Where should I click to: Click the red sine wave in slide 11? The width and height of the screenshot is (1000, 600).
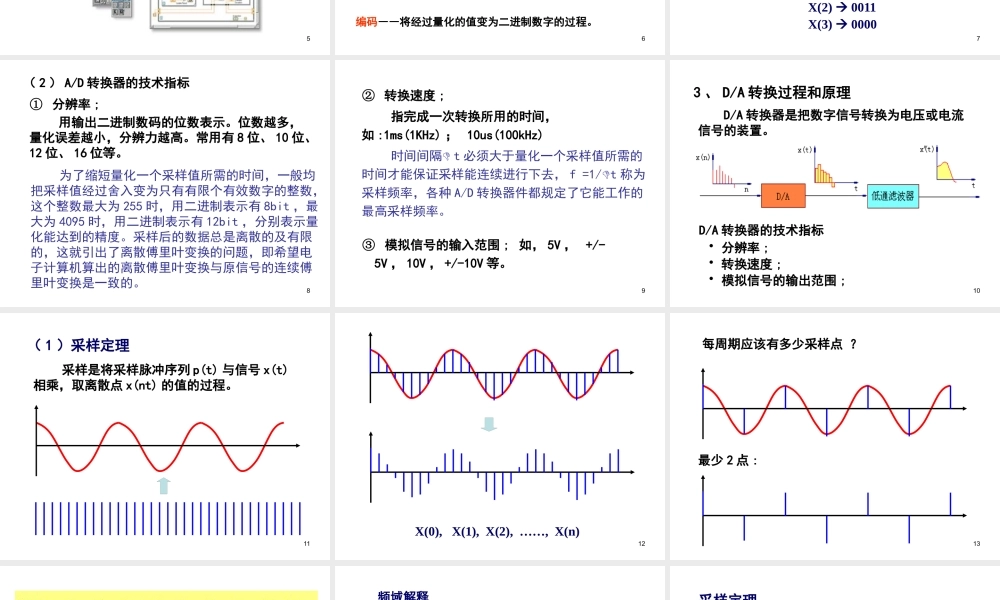[x=161, y=446]
